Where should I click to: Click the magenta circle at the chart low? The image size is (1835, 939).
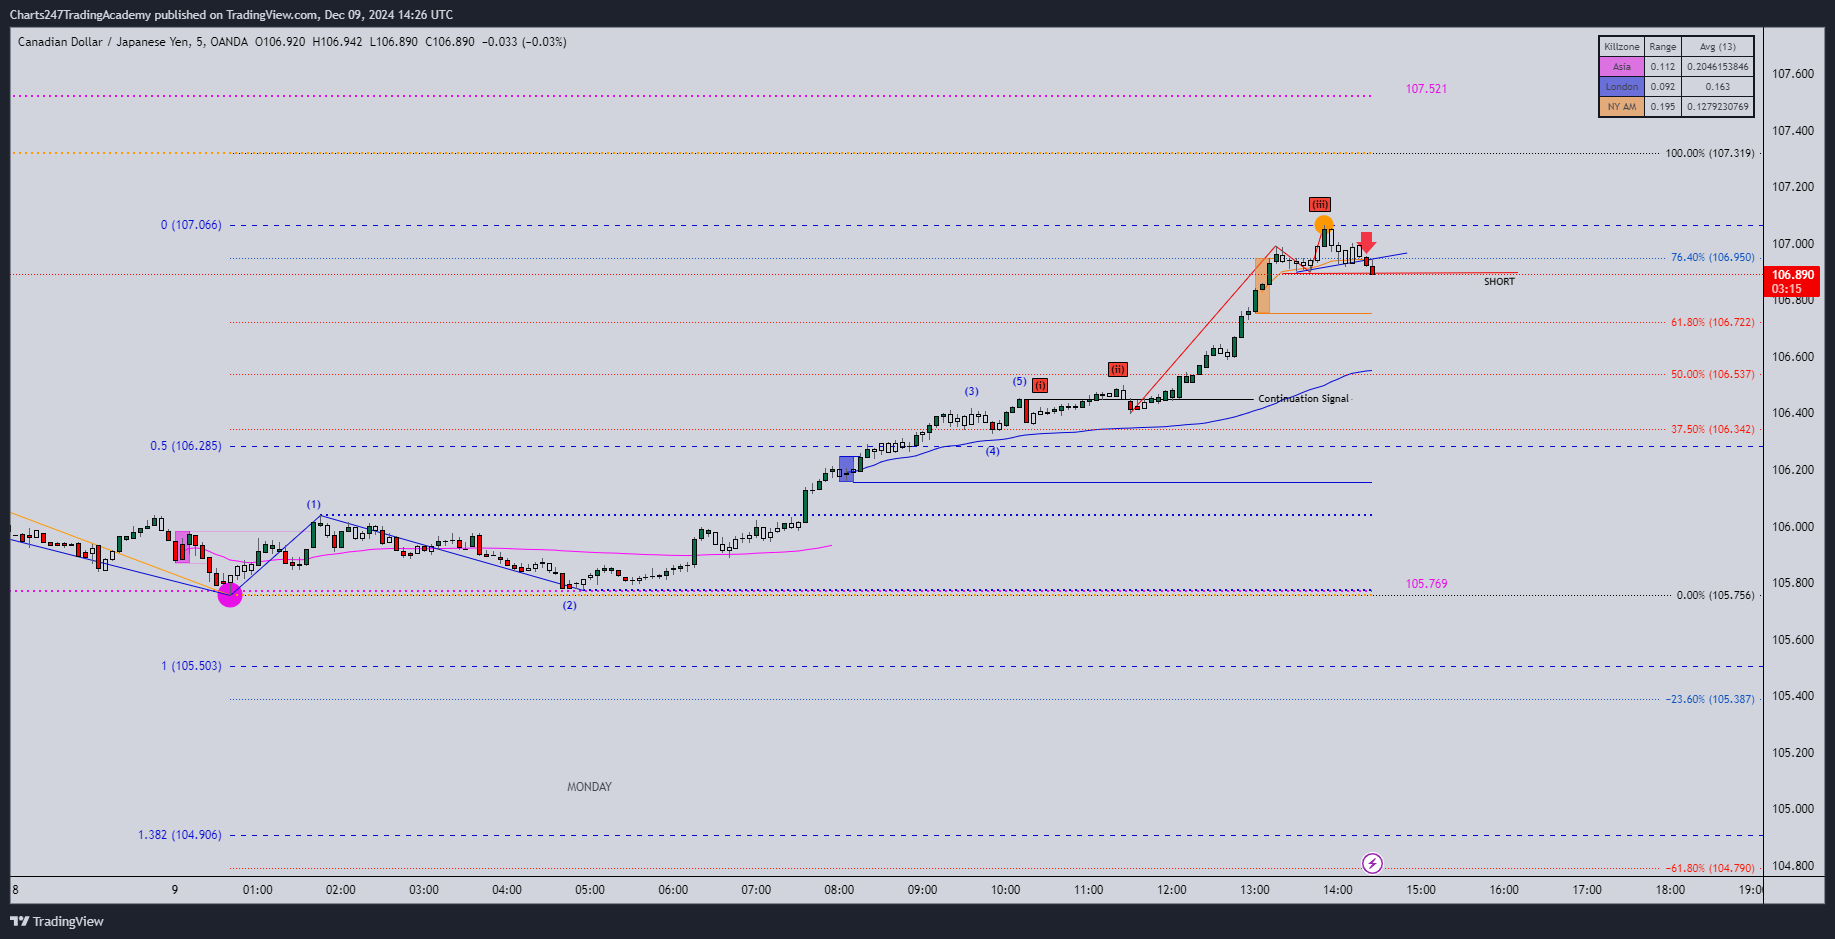click(x=230, y=595)
